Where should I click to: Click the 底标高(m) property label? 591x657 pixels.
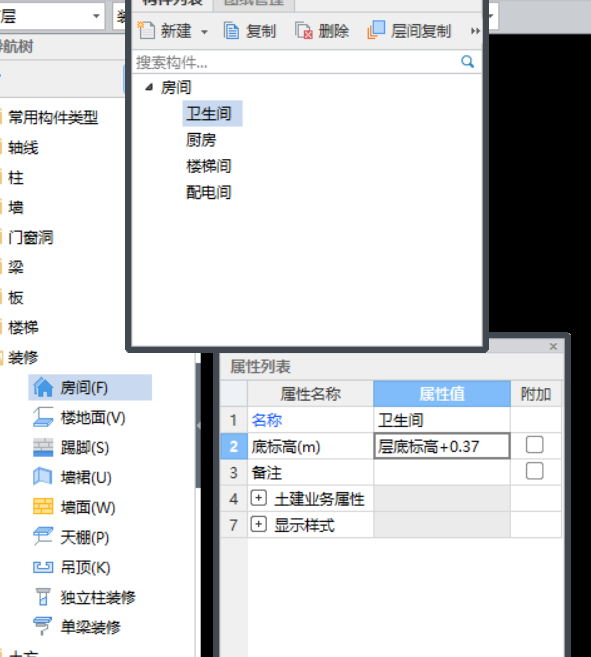pyautogui.click(x=286, y=447)
